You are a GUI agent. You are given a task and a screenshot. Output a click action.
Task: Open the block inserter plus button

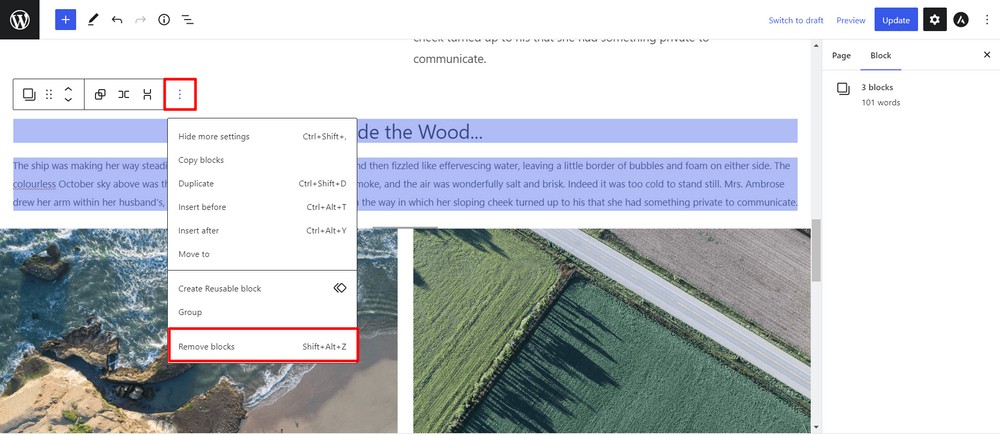coord(65,20)
